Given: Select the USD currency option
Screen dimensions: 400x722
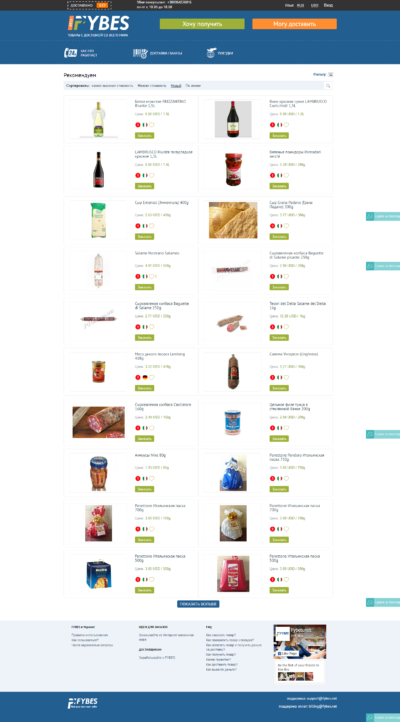Looking at the screenshot, I should [314, 5].
